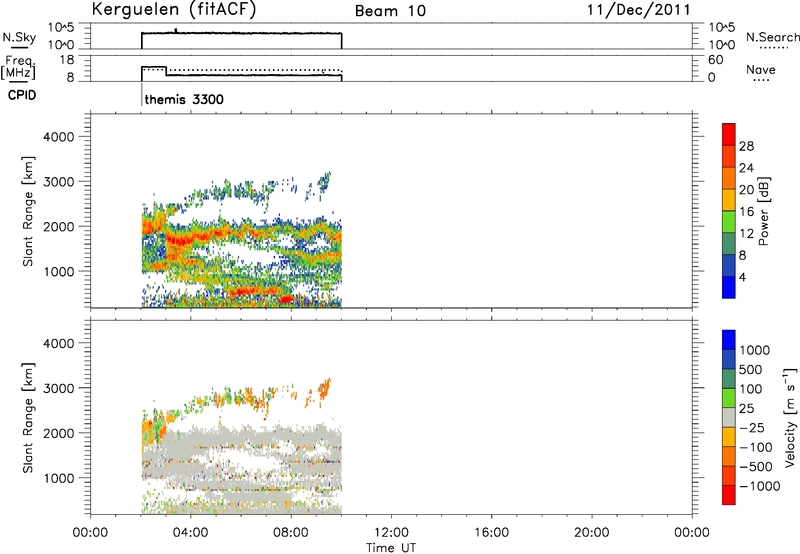Click the 'themis 3300' CPID text
The height and width of the screenshot is (554, 800).
point(184,99)
